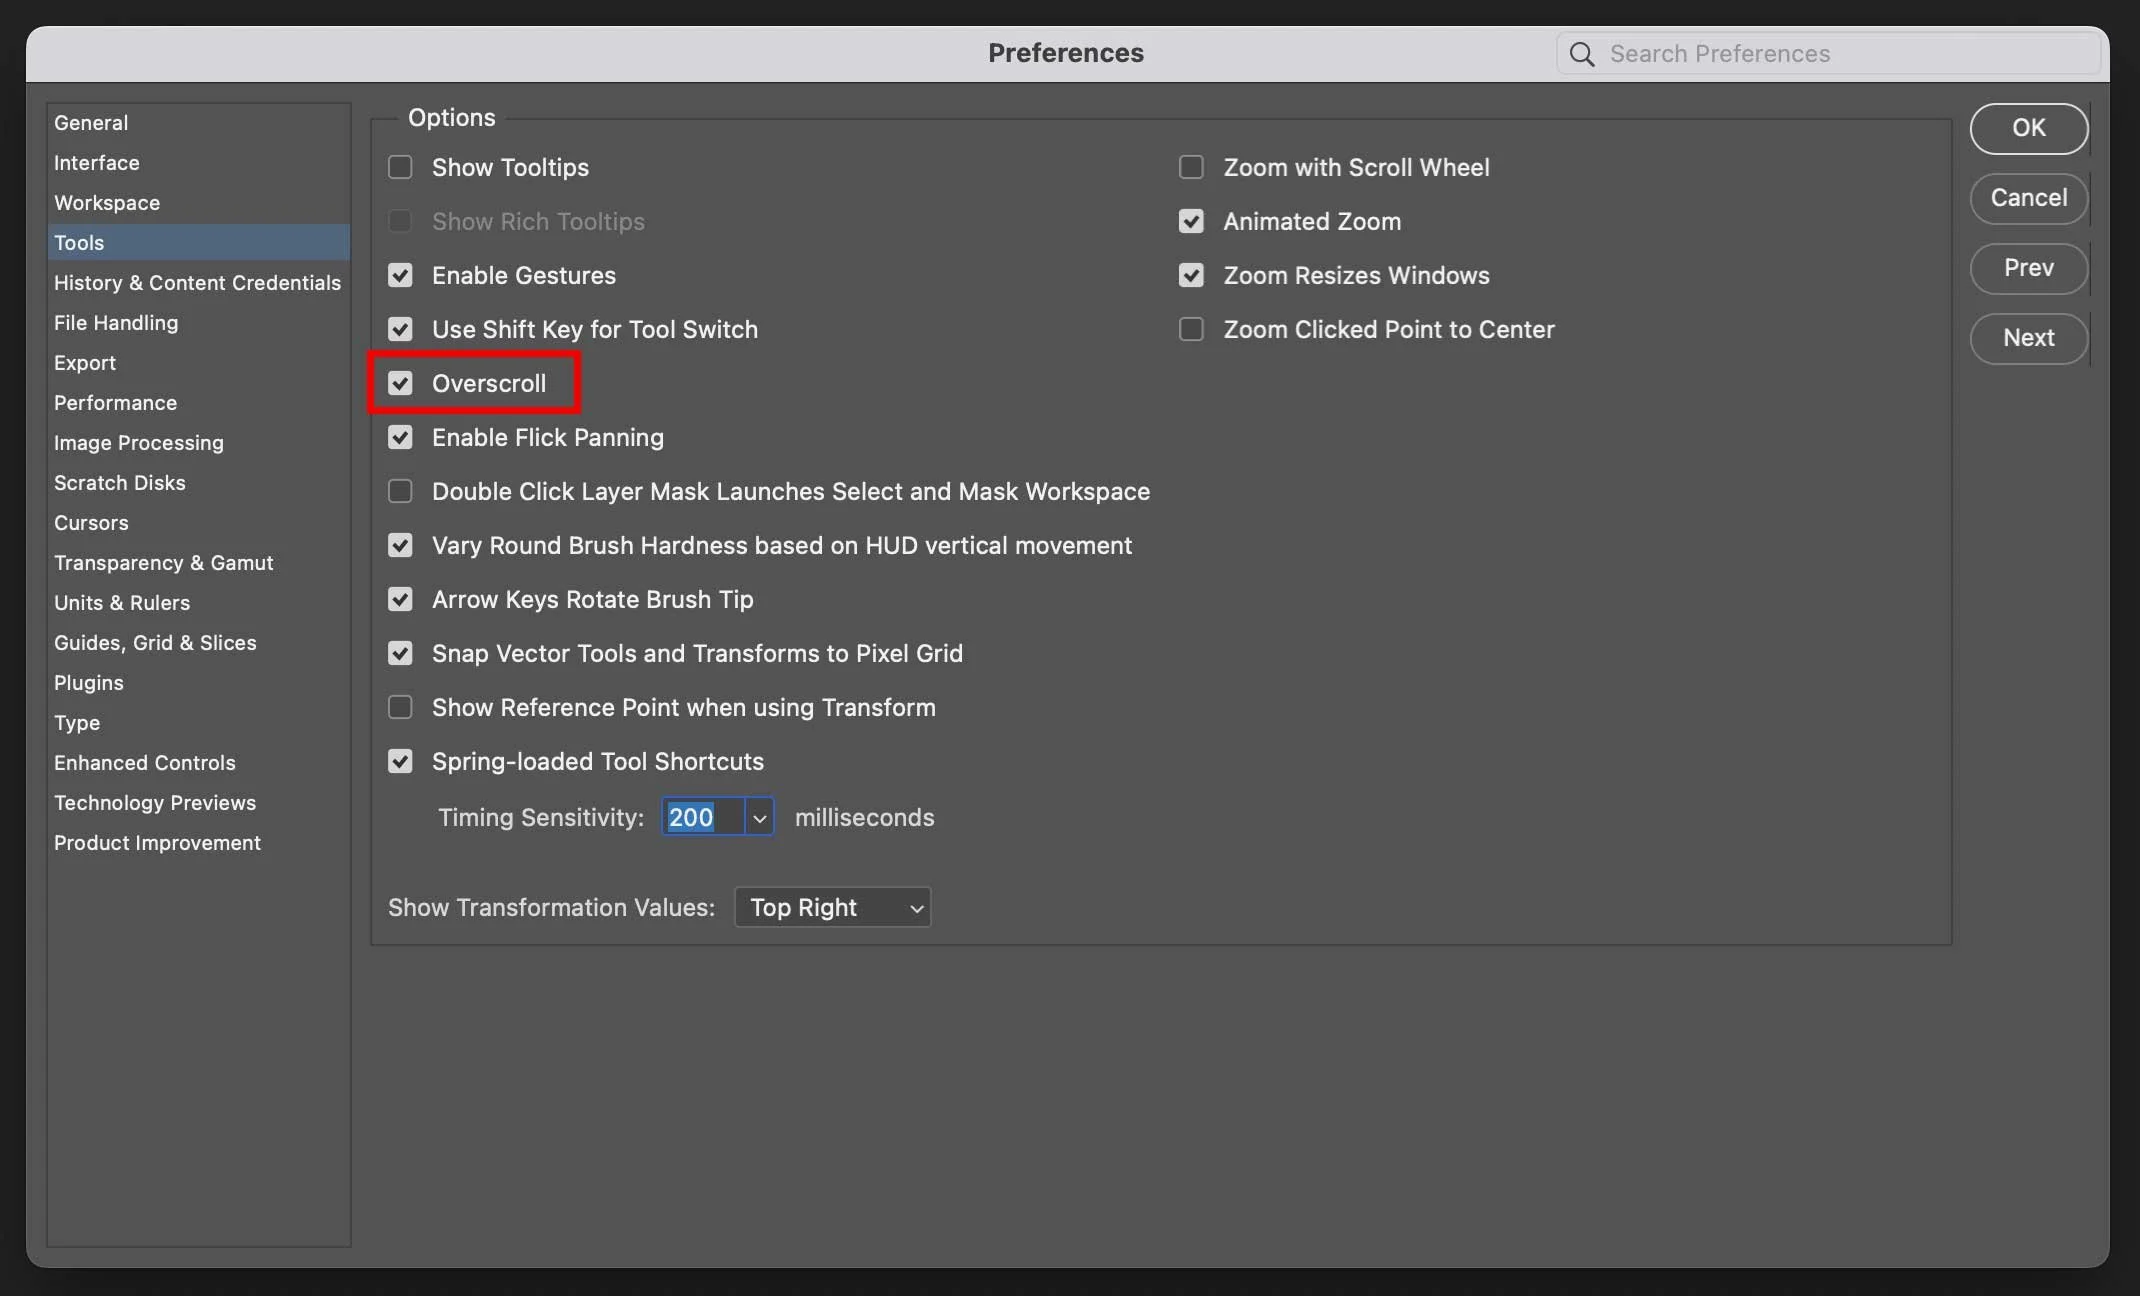
Task: Open Enhanced Controls category
Action: pyautogui.click(x=198, y=763)
